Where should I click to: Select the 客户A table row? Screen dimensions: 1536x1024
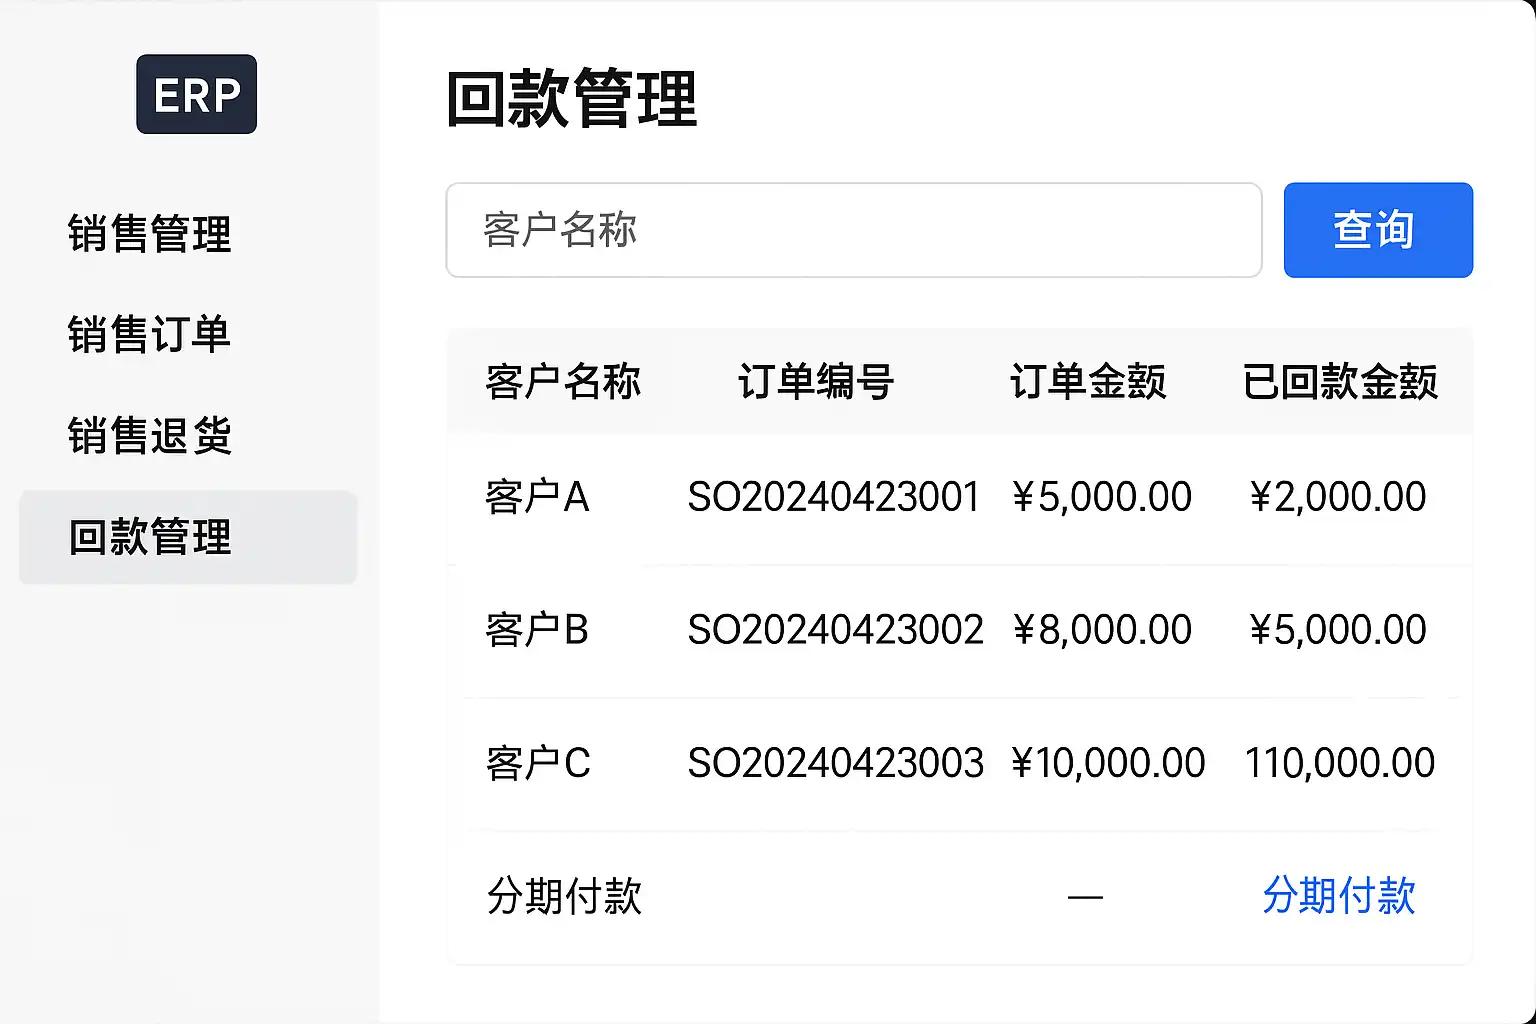coord(537,497)
